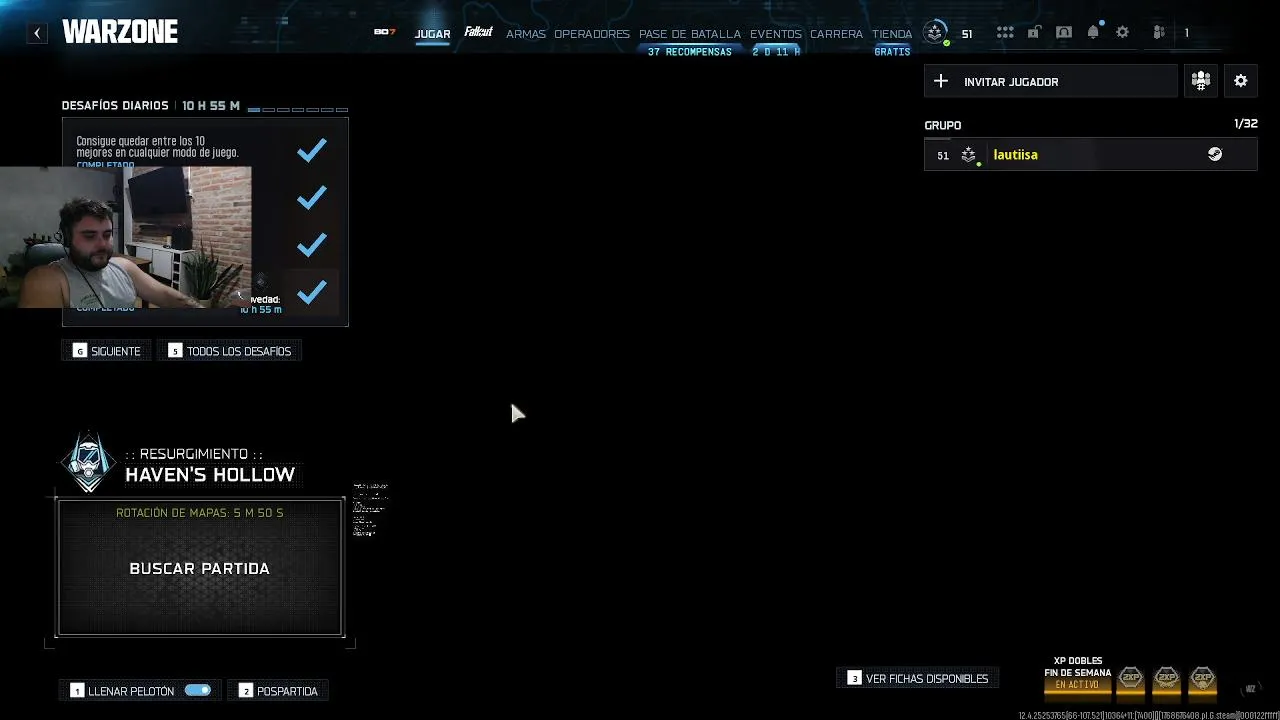
Task: Click second daily challenge checkmark
Action: click(x=312, y=197)
